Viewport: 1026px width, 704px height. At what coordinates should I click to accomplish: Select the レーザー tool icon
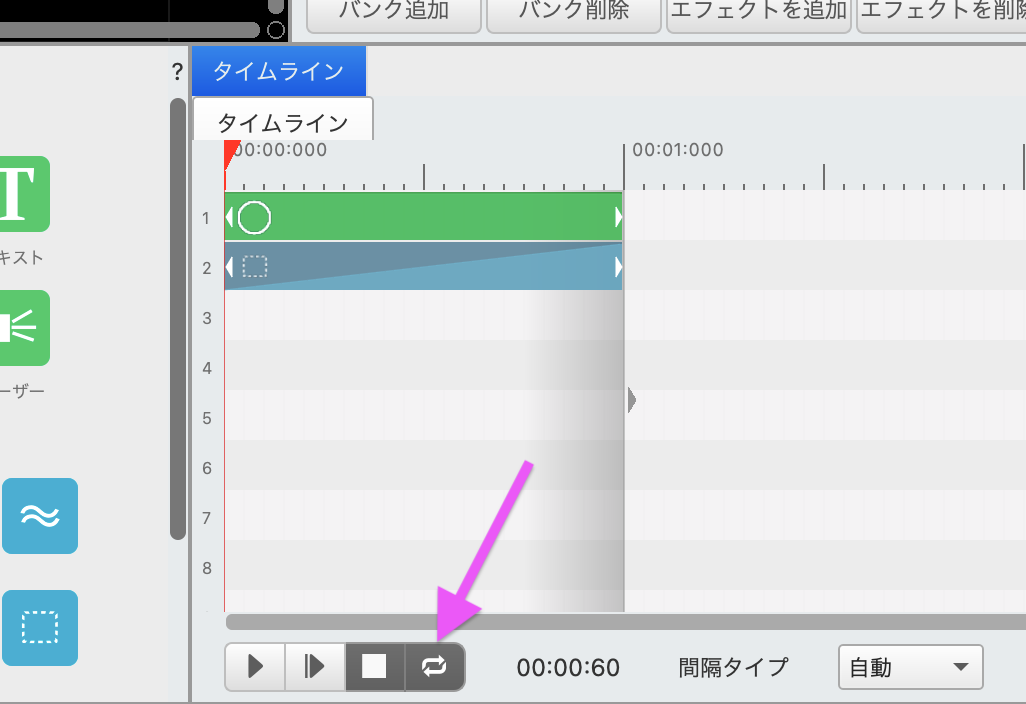[22, 329]
